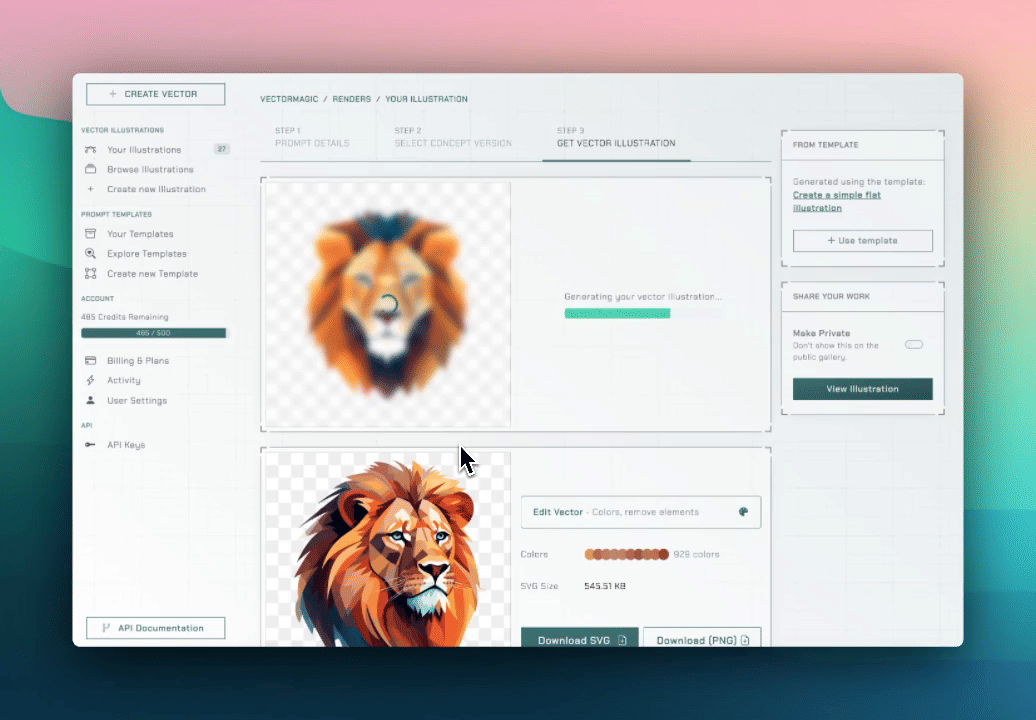
Task: Click the Download SVG button
Action: click(580, 639)
